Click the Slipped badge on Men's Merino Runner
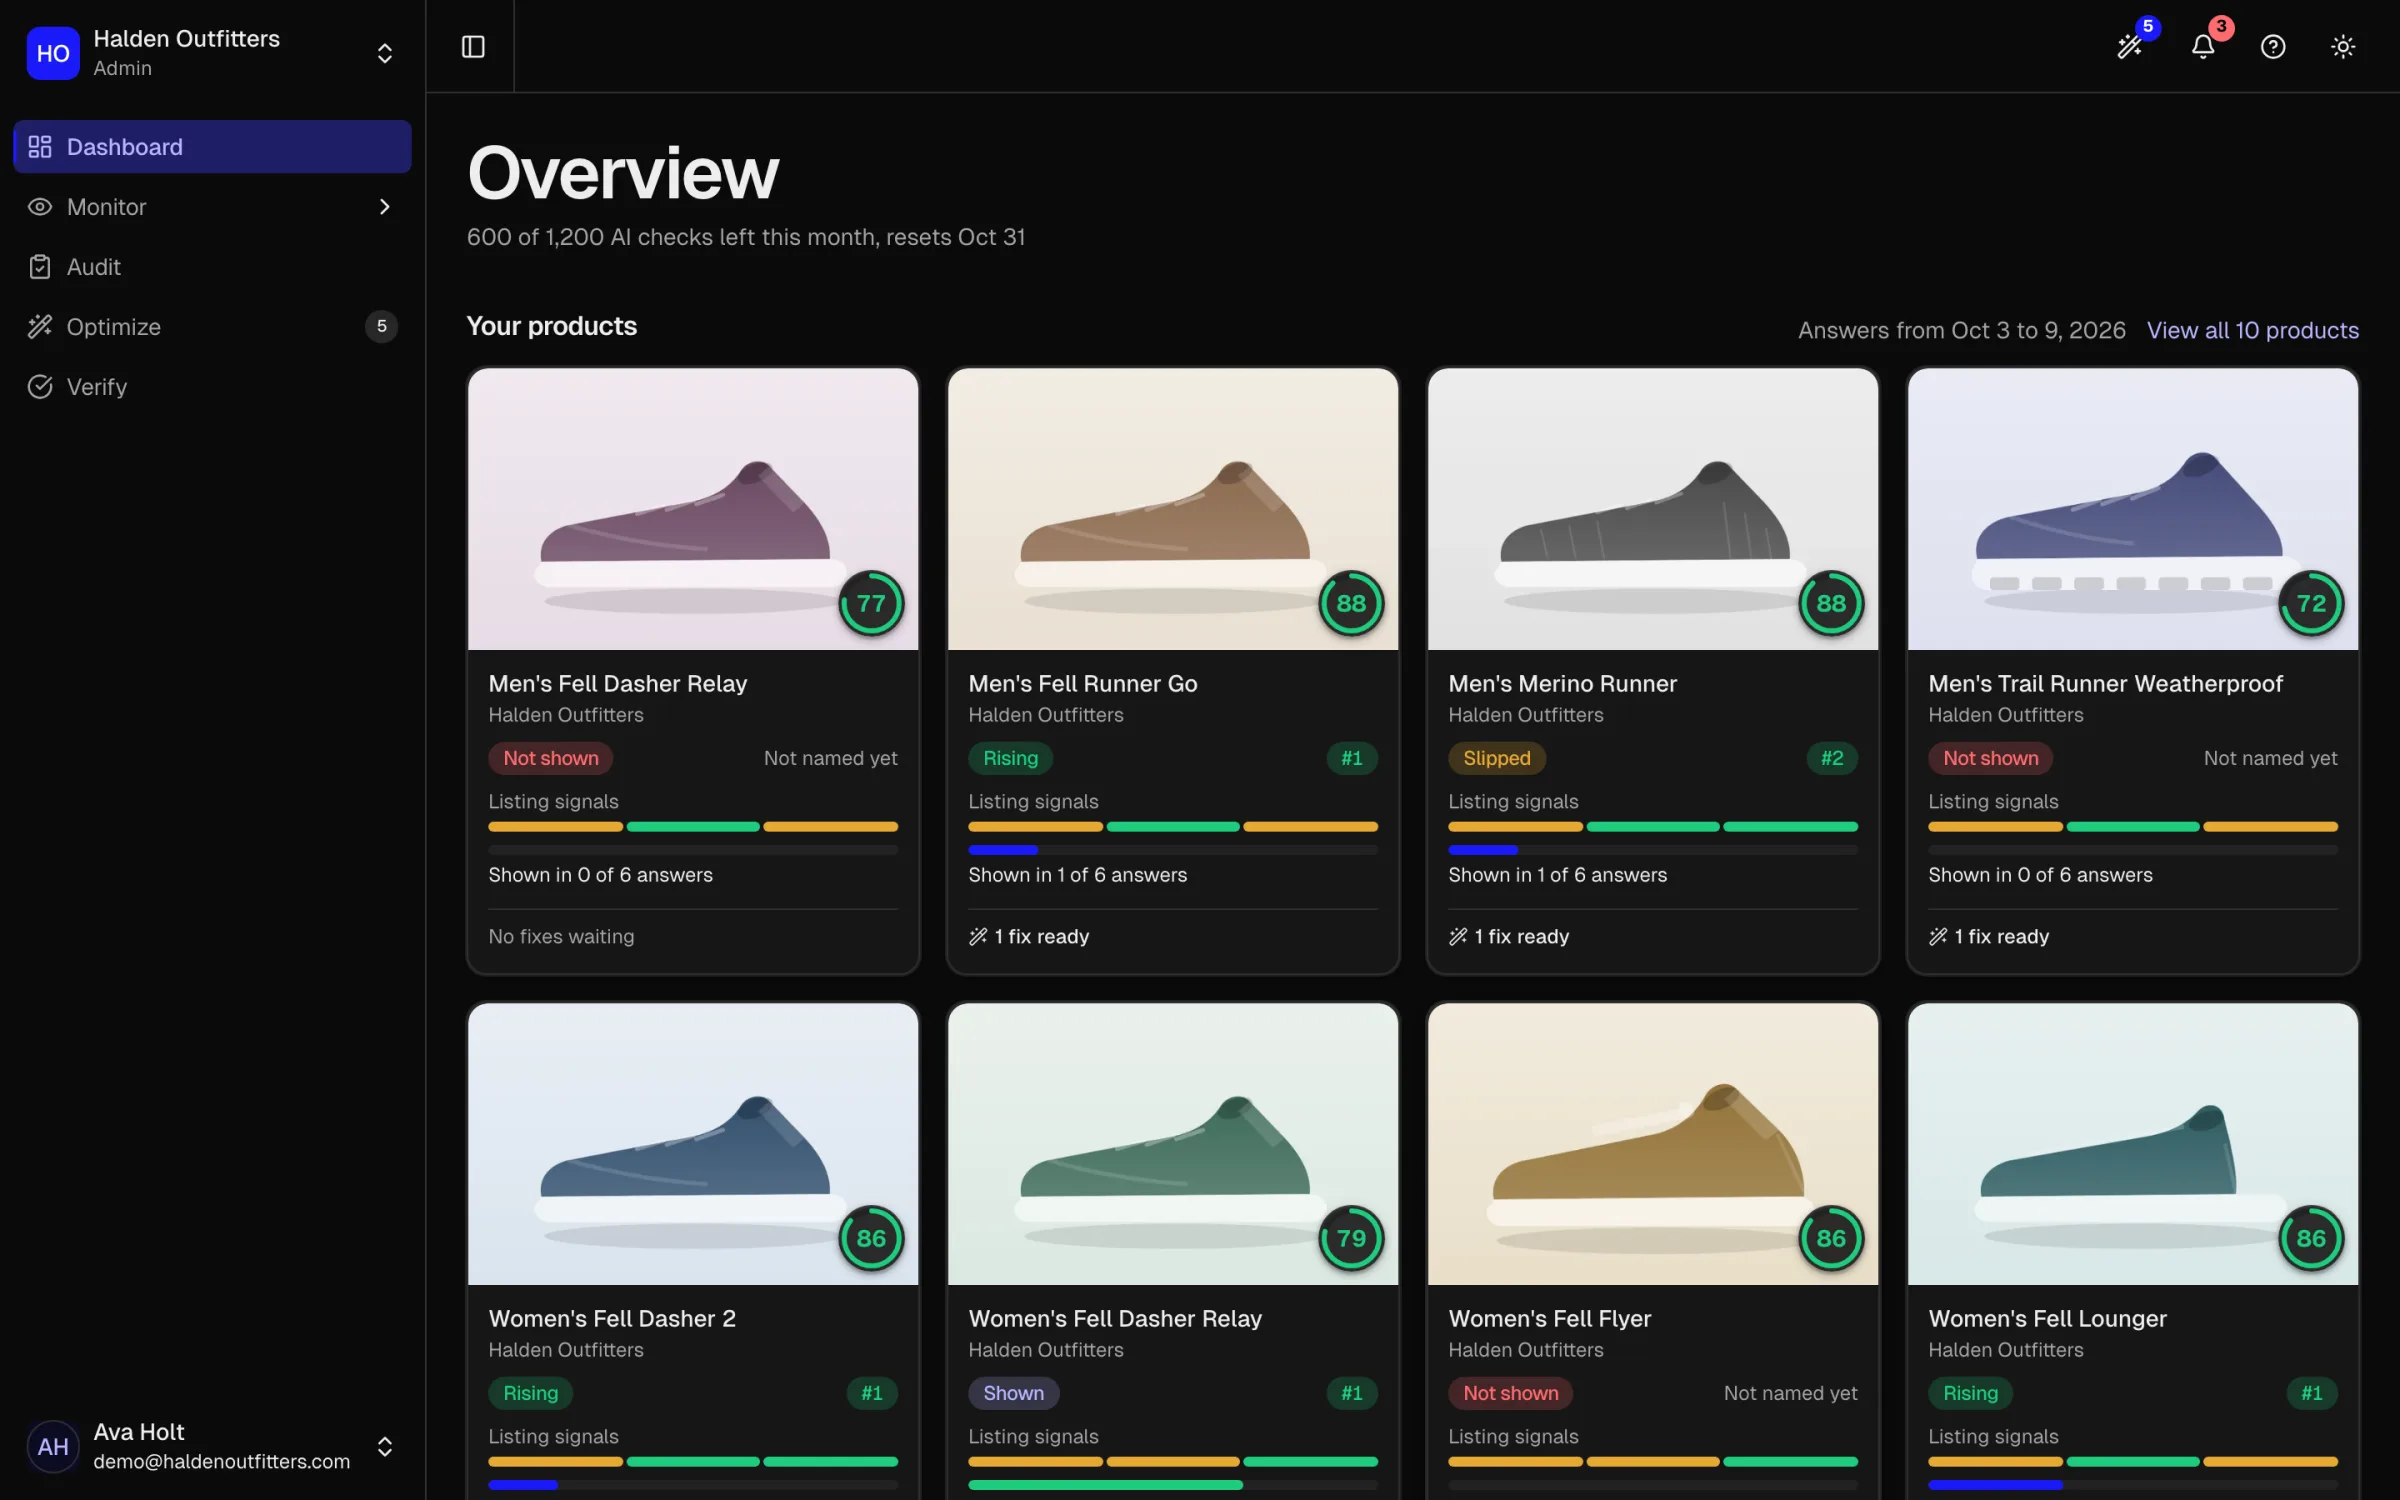 click(x=1496, y=758)
